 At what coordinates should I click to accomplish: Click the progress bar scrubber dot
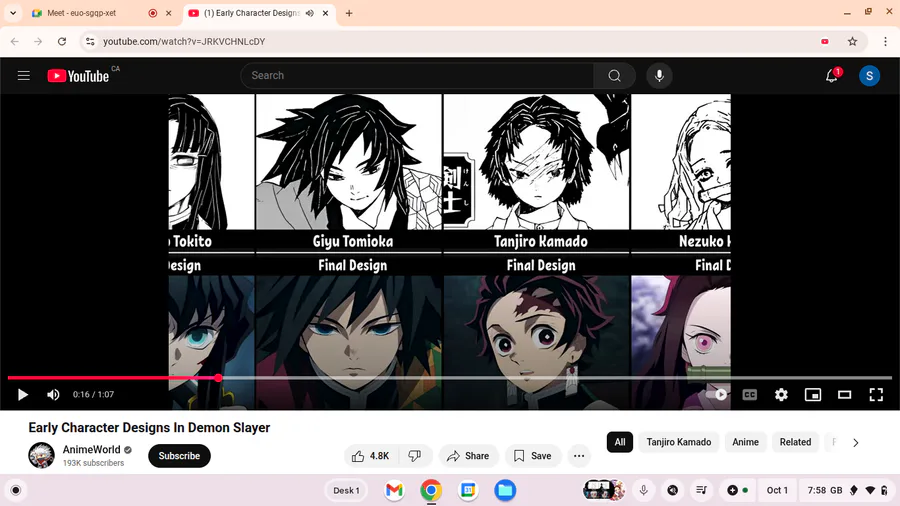pos(218,377)
